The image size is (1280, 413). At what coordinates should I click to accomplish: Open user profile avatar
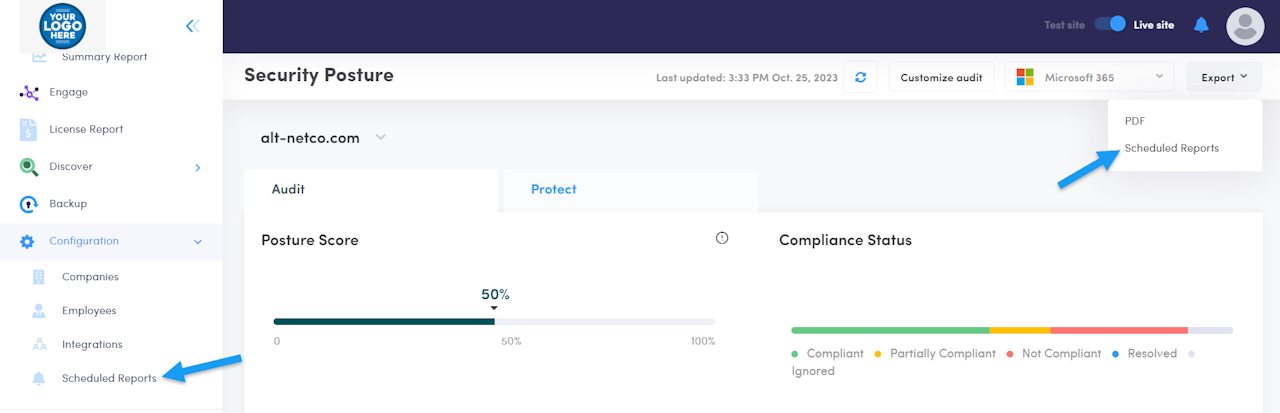click(x=1245, y=26)
